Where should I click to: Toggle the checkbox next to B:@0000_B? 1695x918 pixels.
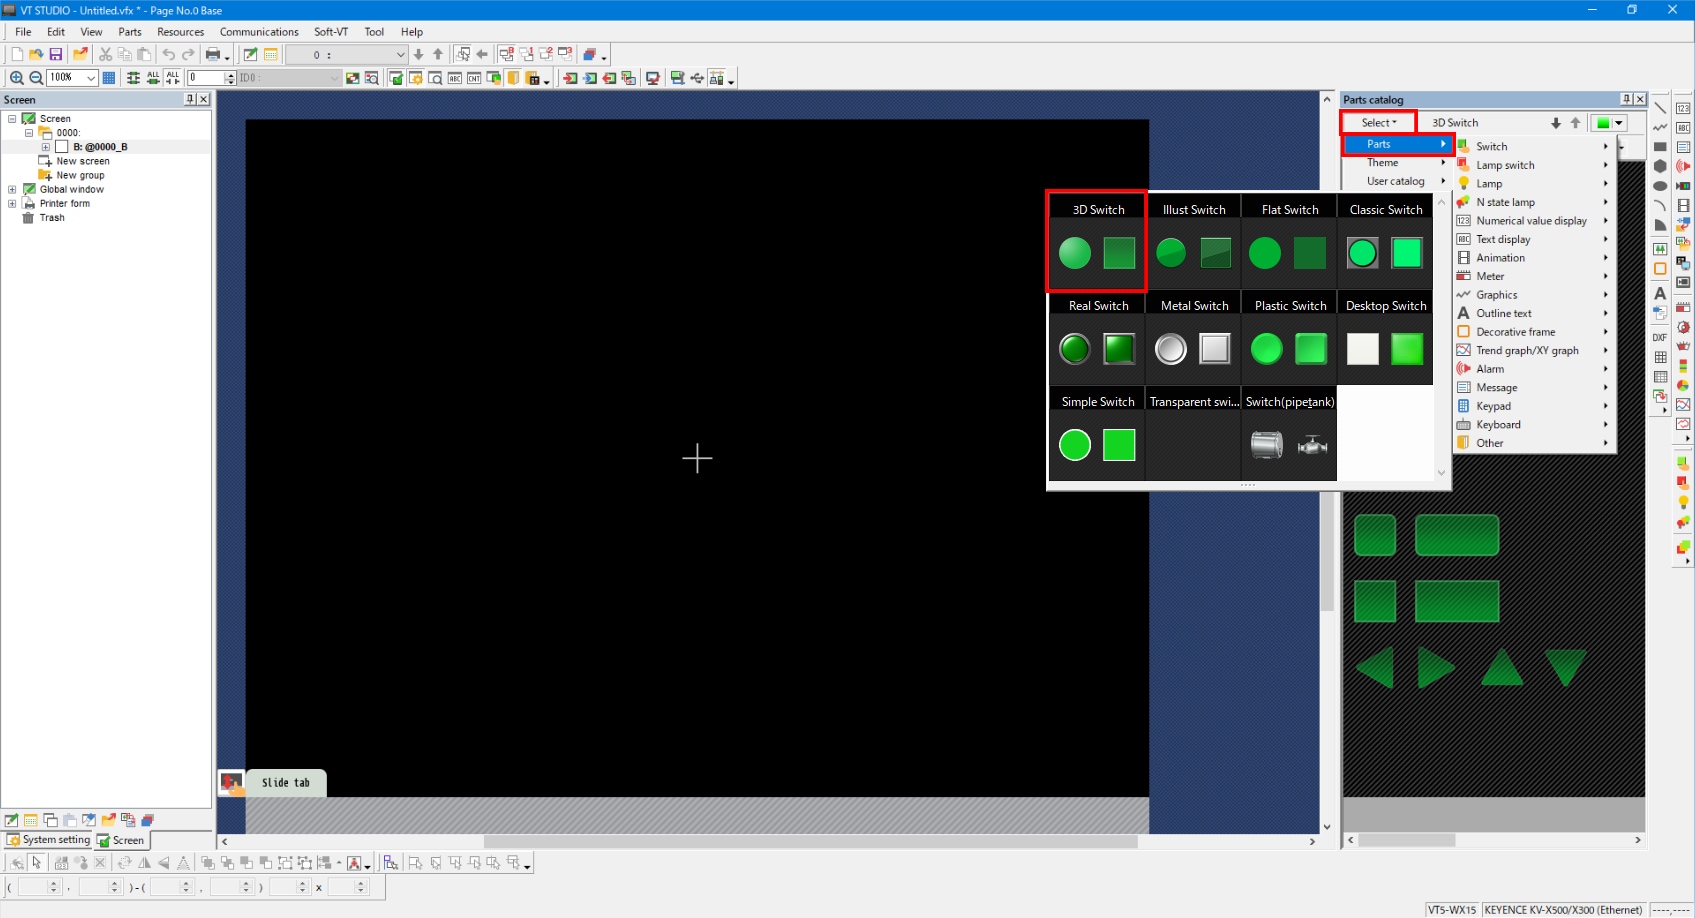[62, 147]
